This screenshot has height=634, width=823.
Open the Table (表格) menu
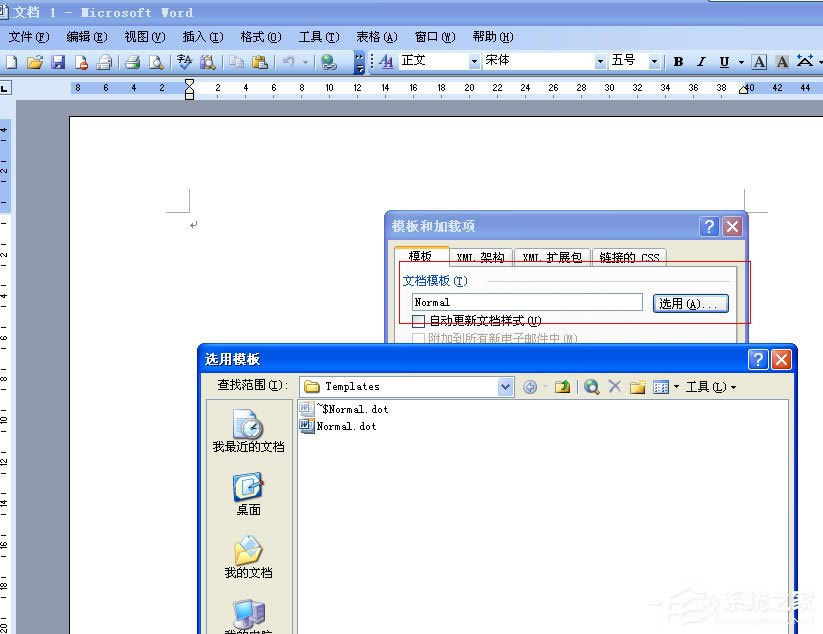point(376,37)
